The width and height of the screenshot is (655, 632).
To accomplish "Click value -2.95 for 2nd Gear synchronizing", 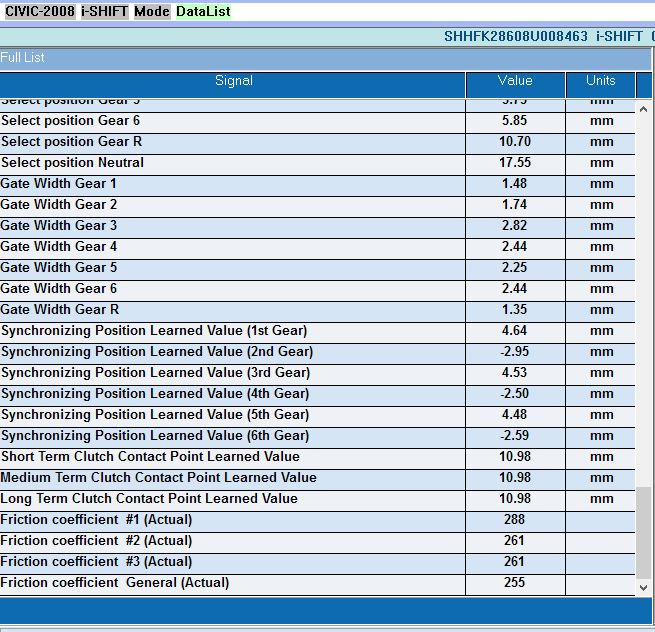I will tap(515, 351).
